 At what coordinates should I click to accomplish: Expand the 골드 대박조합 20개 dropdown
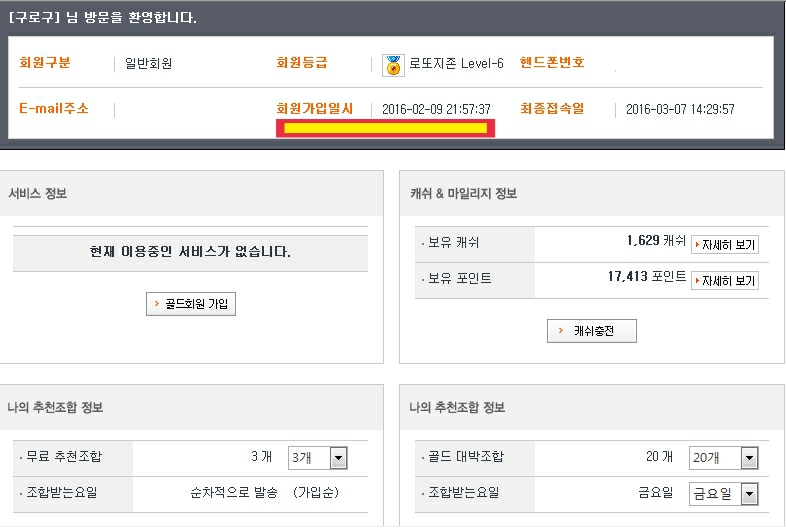click(x=723, y=457)
